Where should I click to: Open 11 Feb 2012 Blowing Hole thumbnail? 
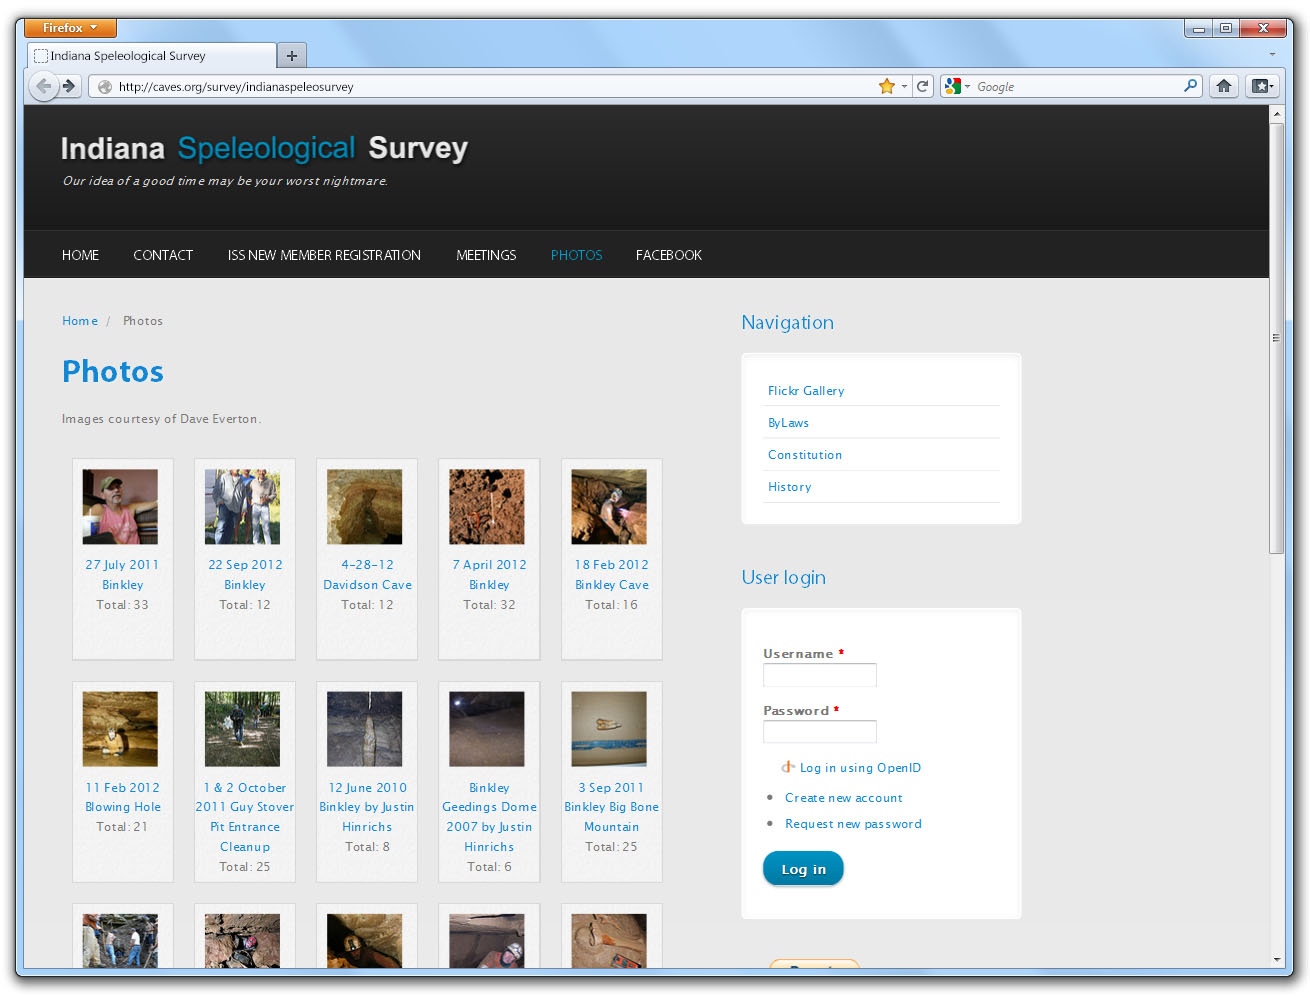tap(120, 729)
